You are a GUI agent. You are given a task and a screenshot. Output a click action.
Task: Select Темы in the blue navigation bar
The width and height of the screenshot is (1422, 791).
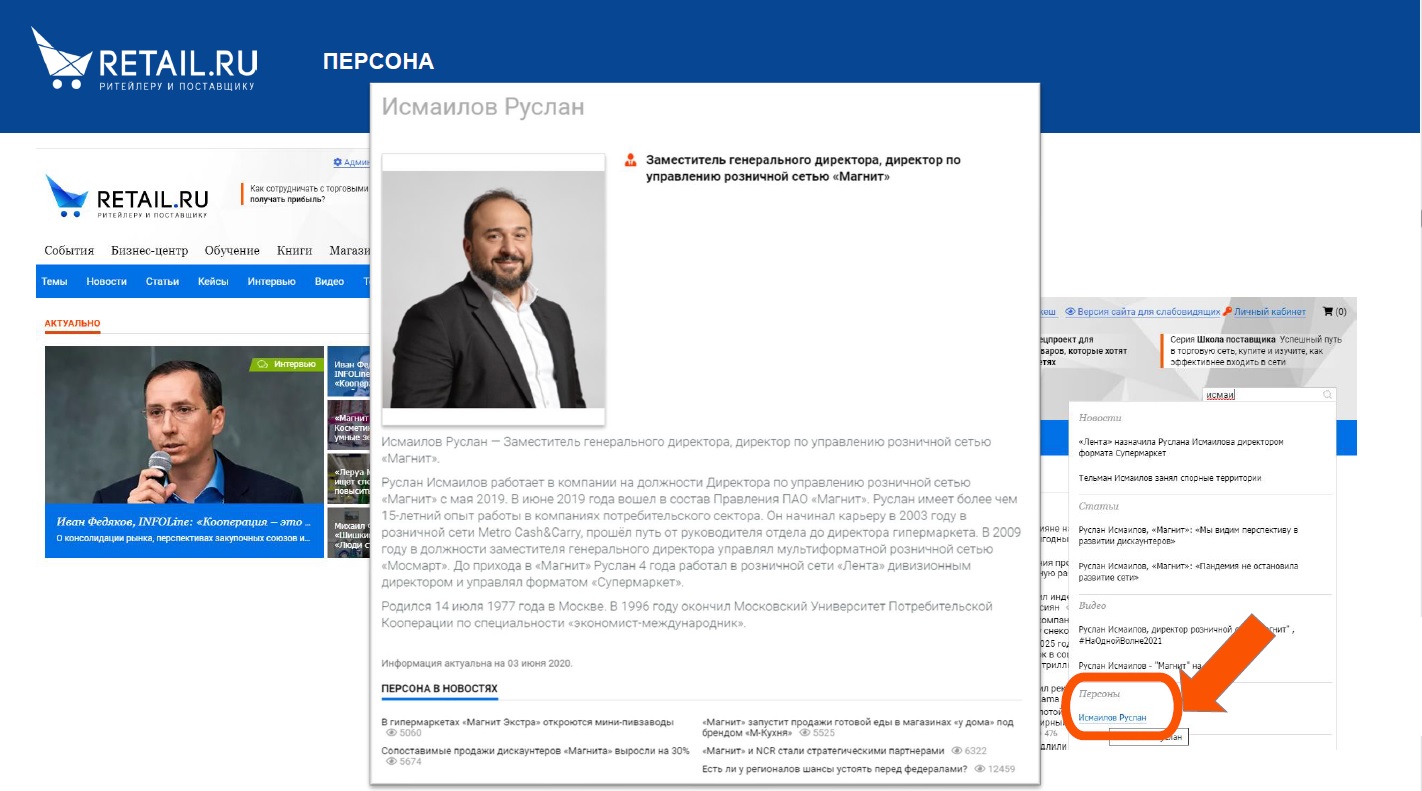(54, 282)
